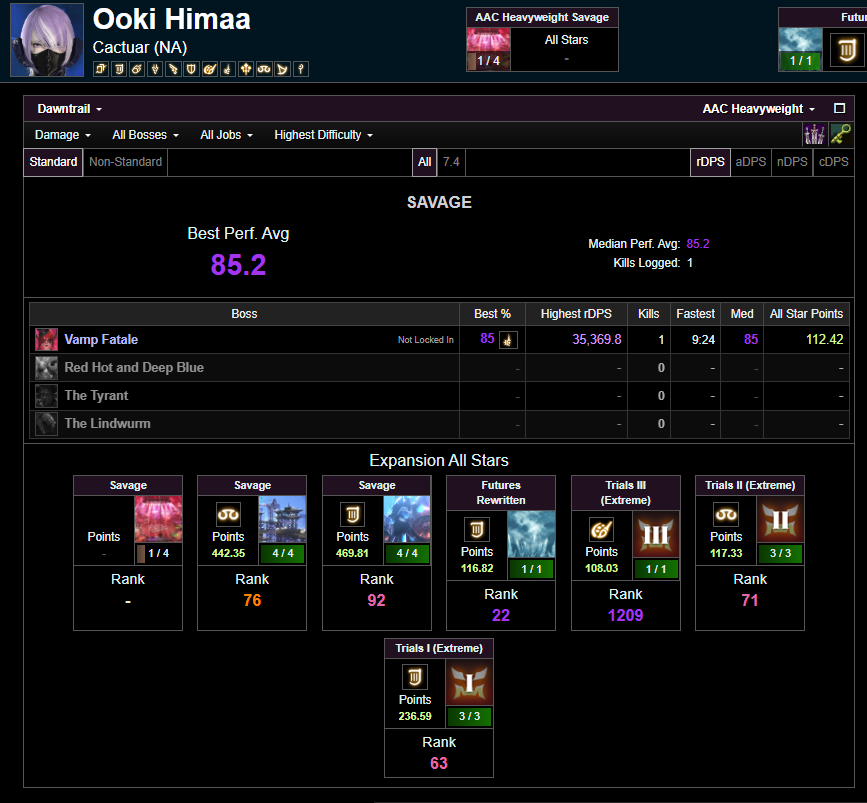Click The Tyrant boss portrait icon

pyautogui.click(x=46, y=396)
